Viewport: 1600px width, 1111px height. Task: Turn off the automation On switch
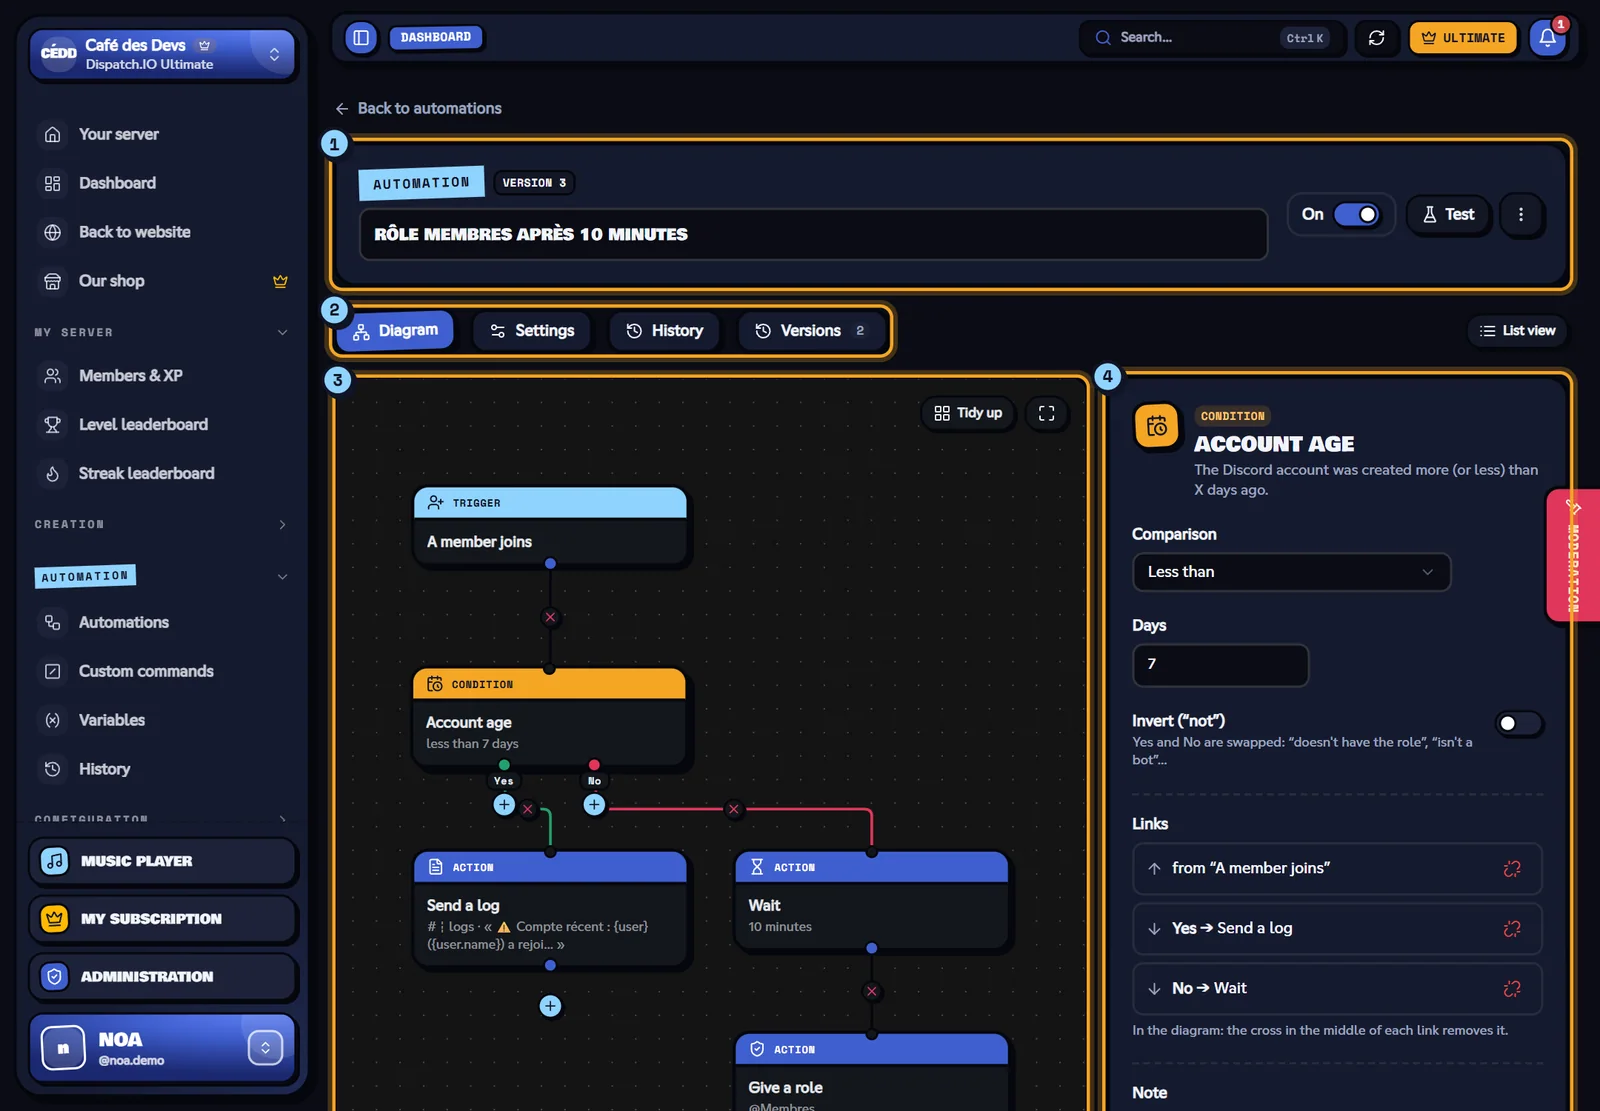pyautogui.click(x=1356, y=214)
